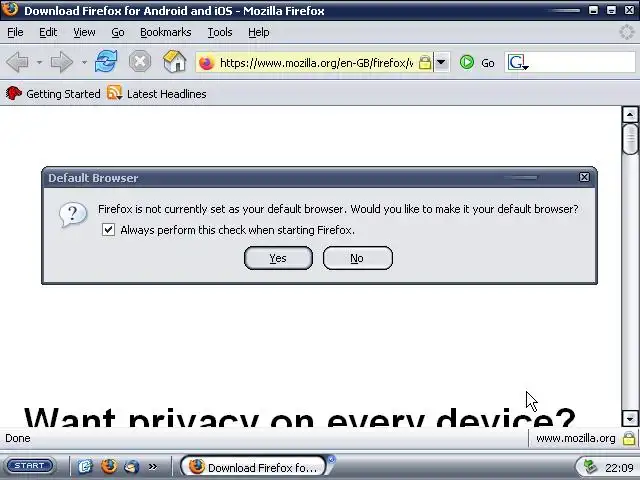This screenshot has width=640, height=480.
Task: Open the Help menu
Action: 259,32
